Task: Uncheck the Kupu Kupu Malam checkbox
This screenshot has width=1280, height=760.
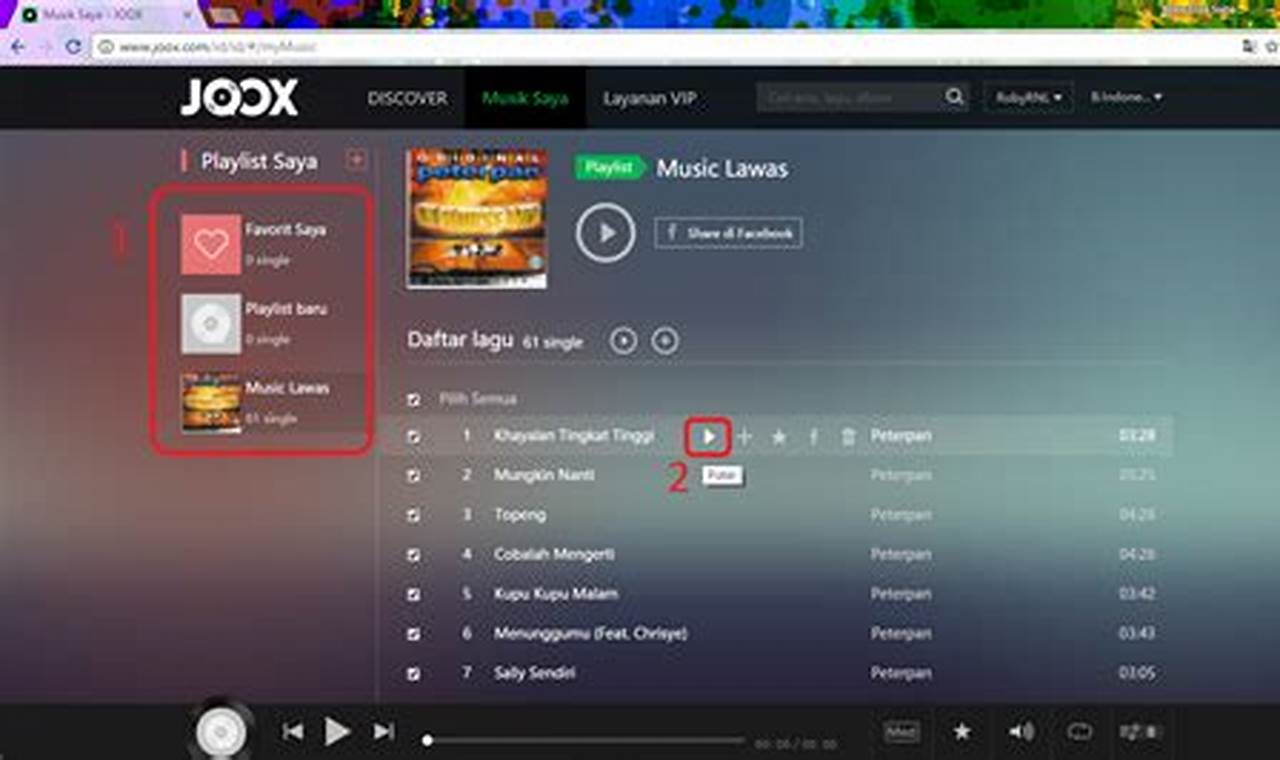Action: click(x=414, y=595)
